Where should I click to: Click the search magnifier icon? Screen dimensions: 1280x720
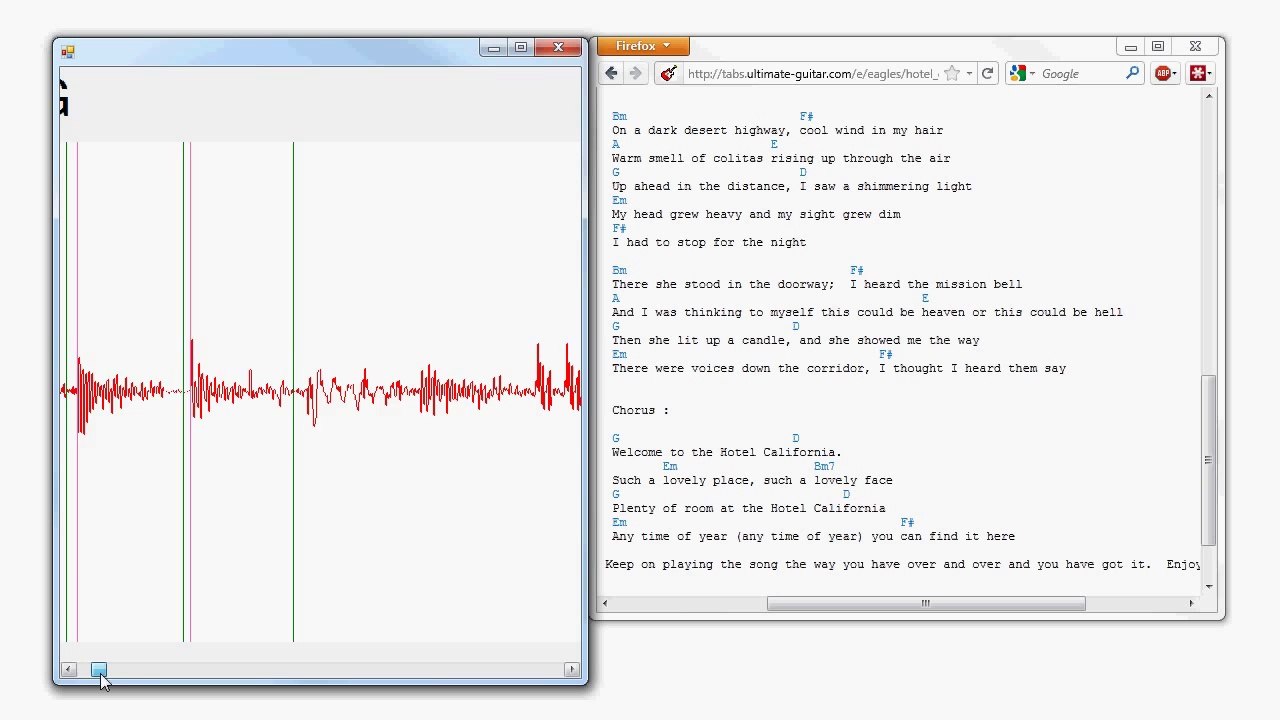(x=1132, y=73)
